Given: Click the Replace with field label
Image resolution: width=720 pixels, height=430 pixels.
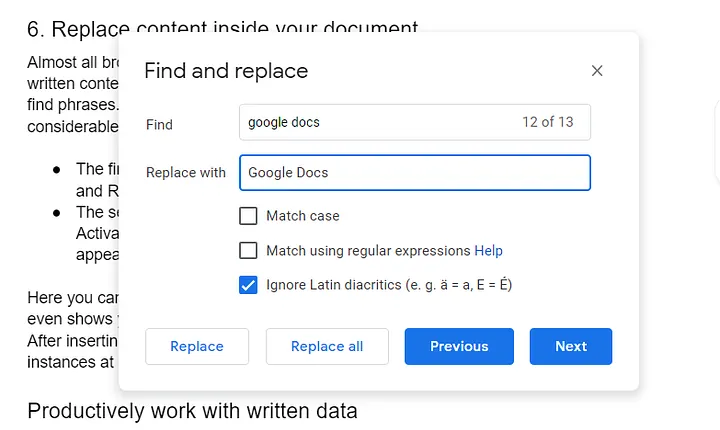Looking at the screenshot, I should (x=186, y=172).
